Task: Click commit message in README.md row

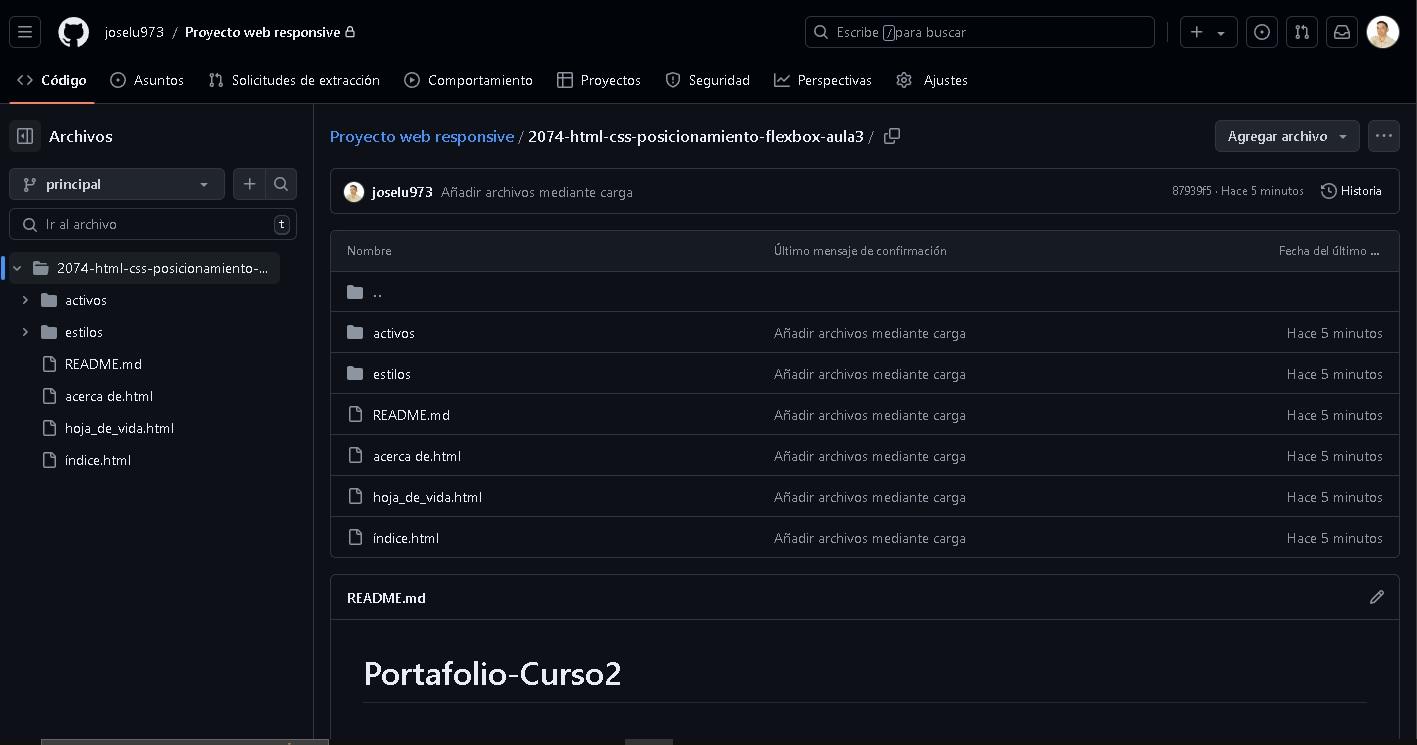Action: coord(870,415)
